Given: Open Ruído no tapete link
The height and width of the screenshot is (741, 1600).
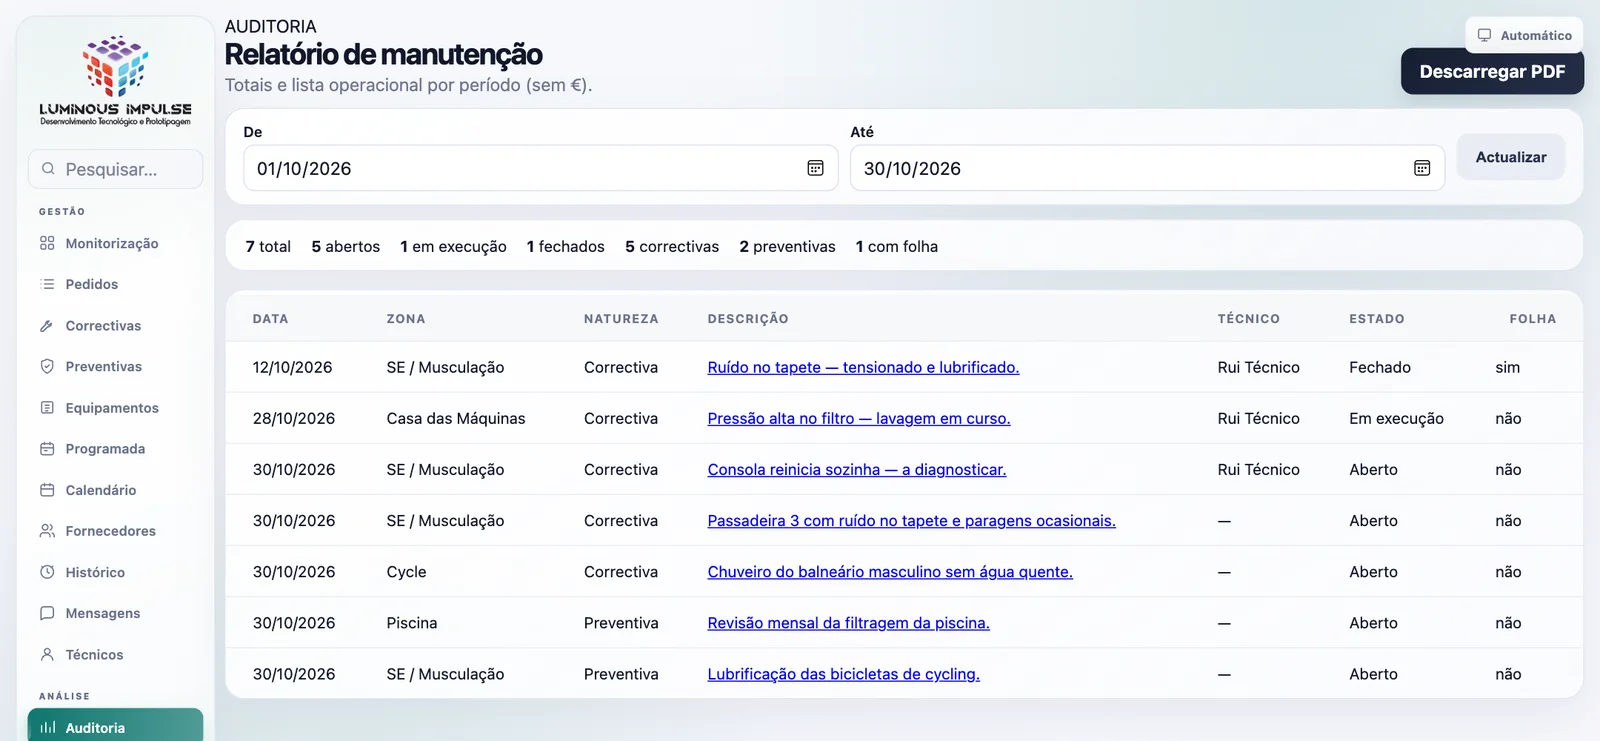Looking at the screenshot, I should (863, 367).
